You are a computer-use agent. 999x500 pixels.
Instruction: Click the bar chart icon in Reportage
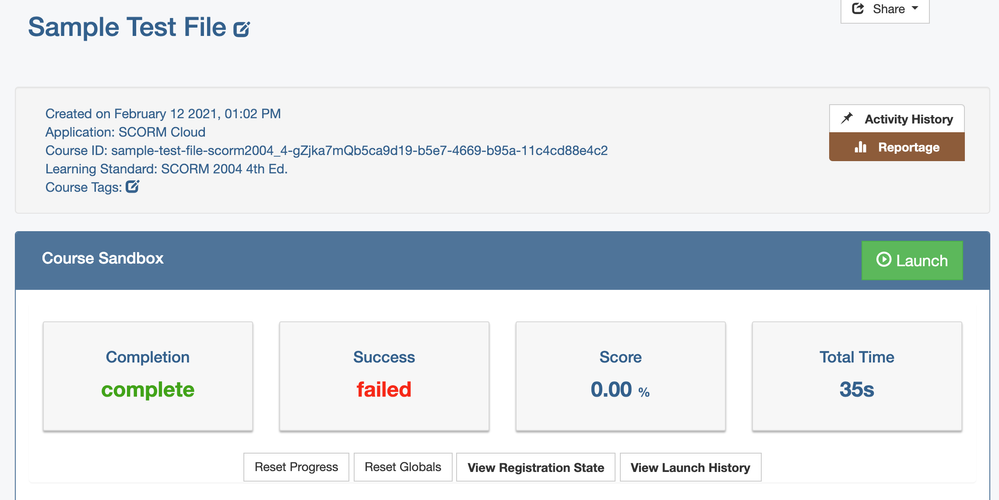point(860,147)
